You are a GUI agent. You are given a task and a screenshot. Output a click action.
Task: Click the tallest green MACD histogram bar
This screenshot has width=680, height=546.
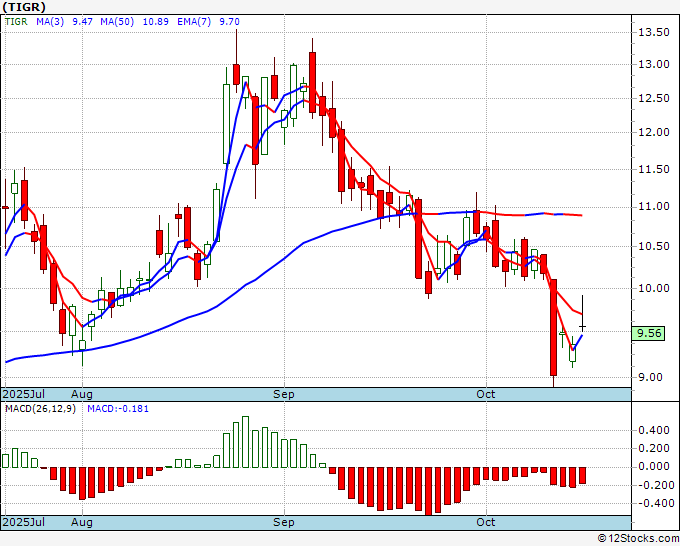click(x=245, y=442)
